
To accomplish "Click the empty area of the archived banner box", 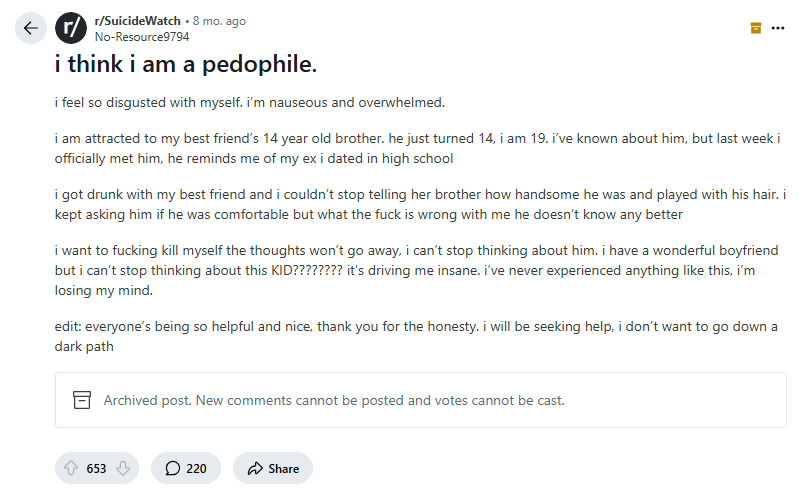I will [x=680, y=400].
